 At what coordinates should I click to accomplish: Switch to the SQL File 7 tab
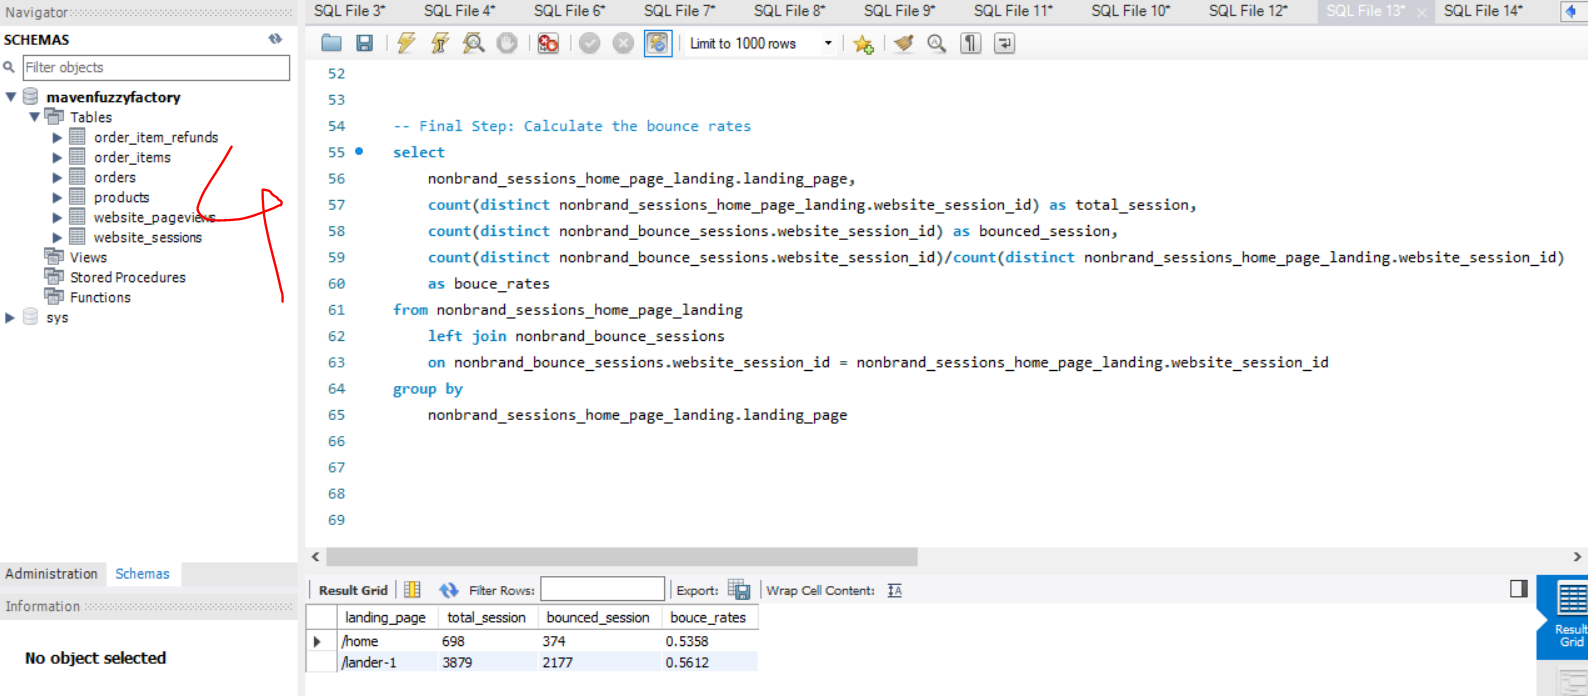tap(680, 11)
